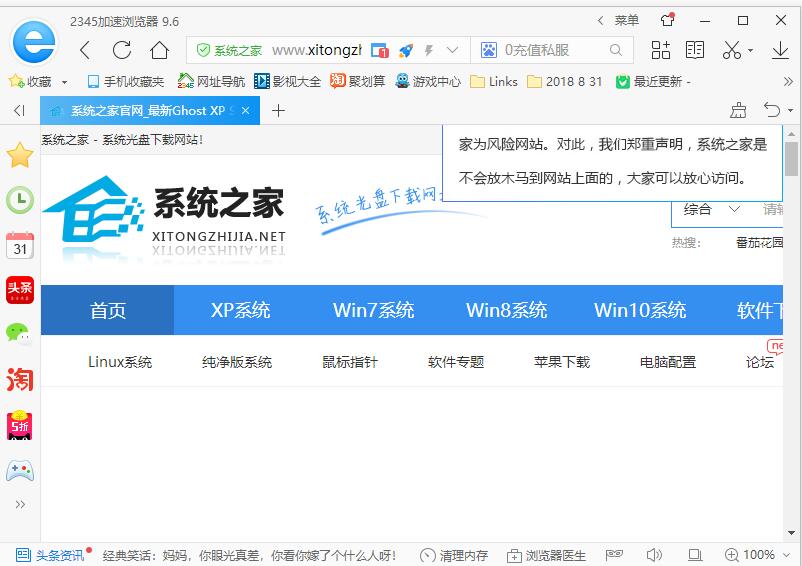Viewport: 802px width, 566px height.
Task: Collapse the sidebar with tab bar toggle
Action: tap(19, 110)
